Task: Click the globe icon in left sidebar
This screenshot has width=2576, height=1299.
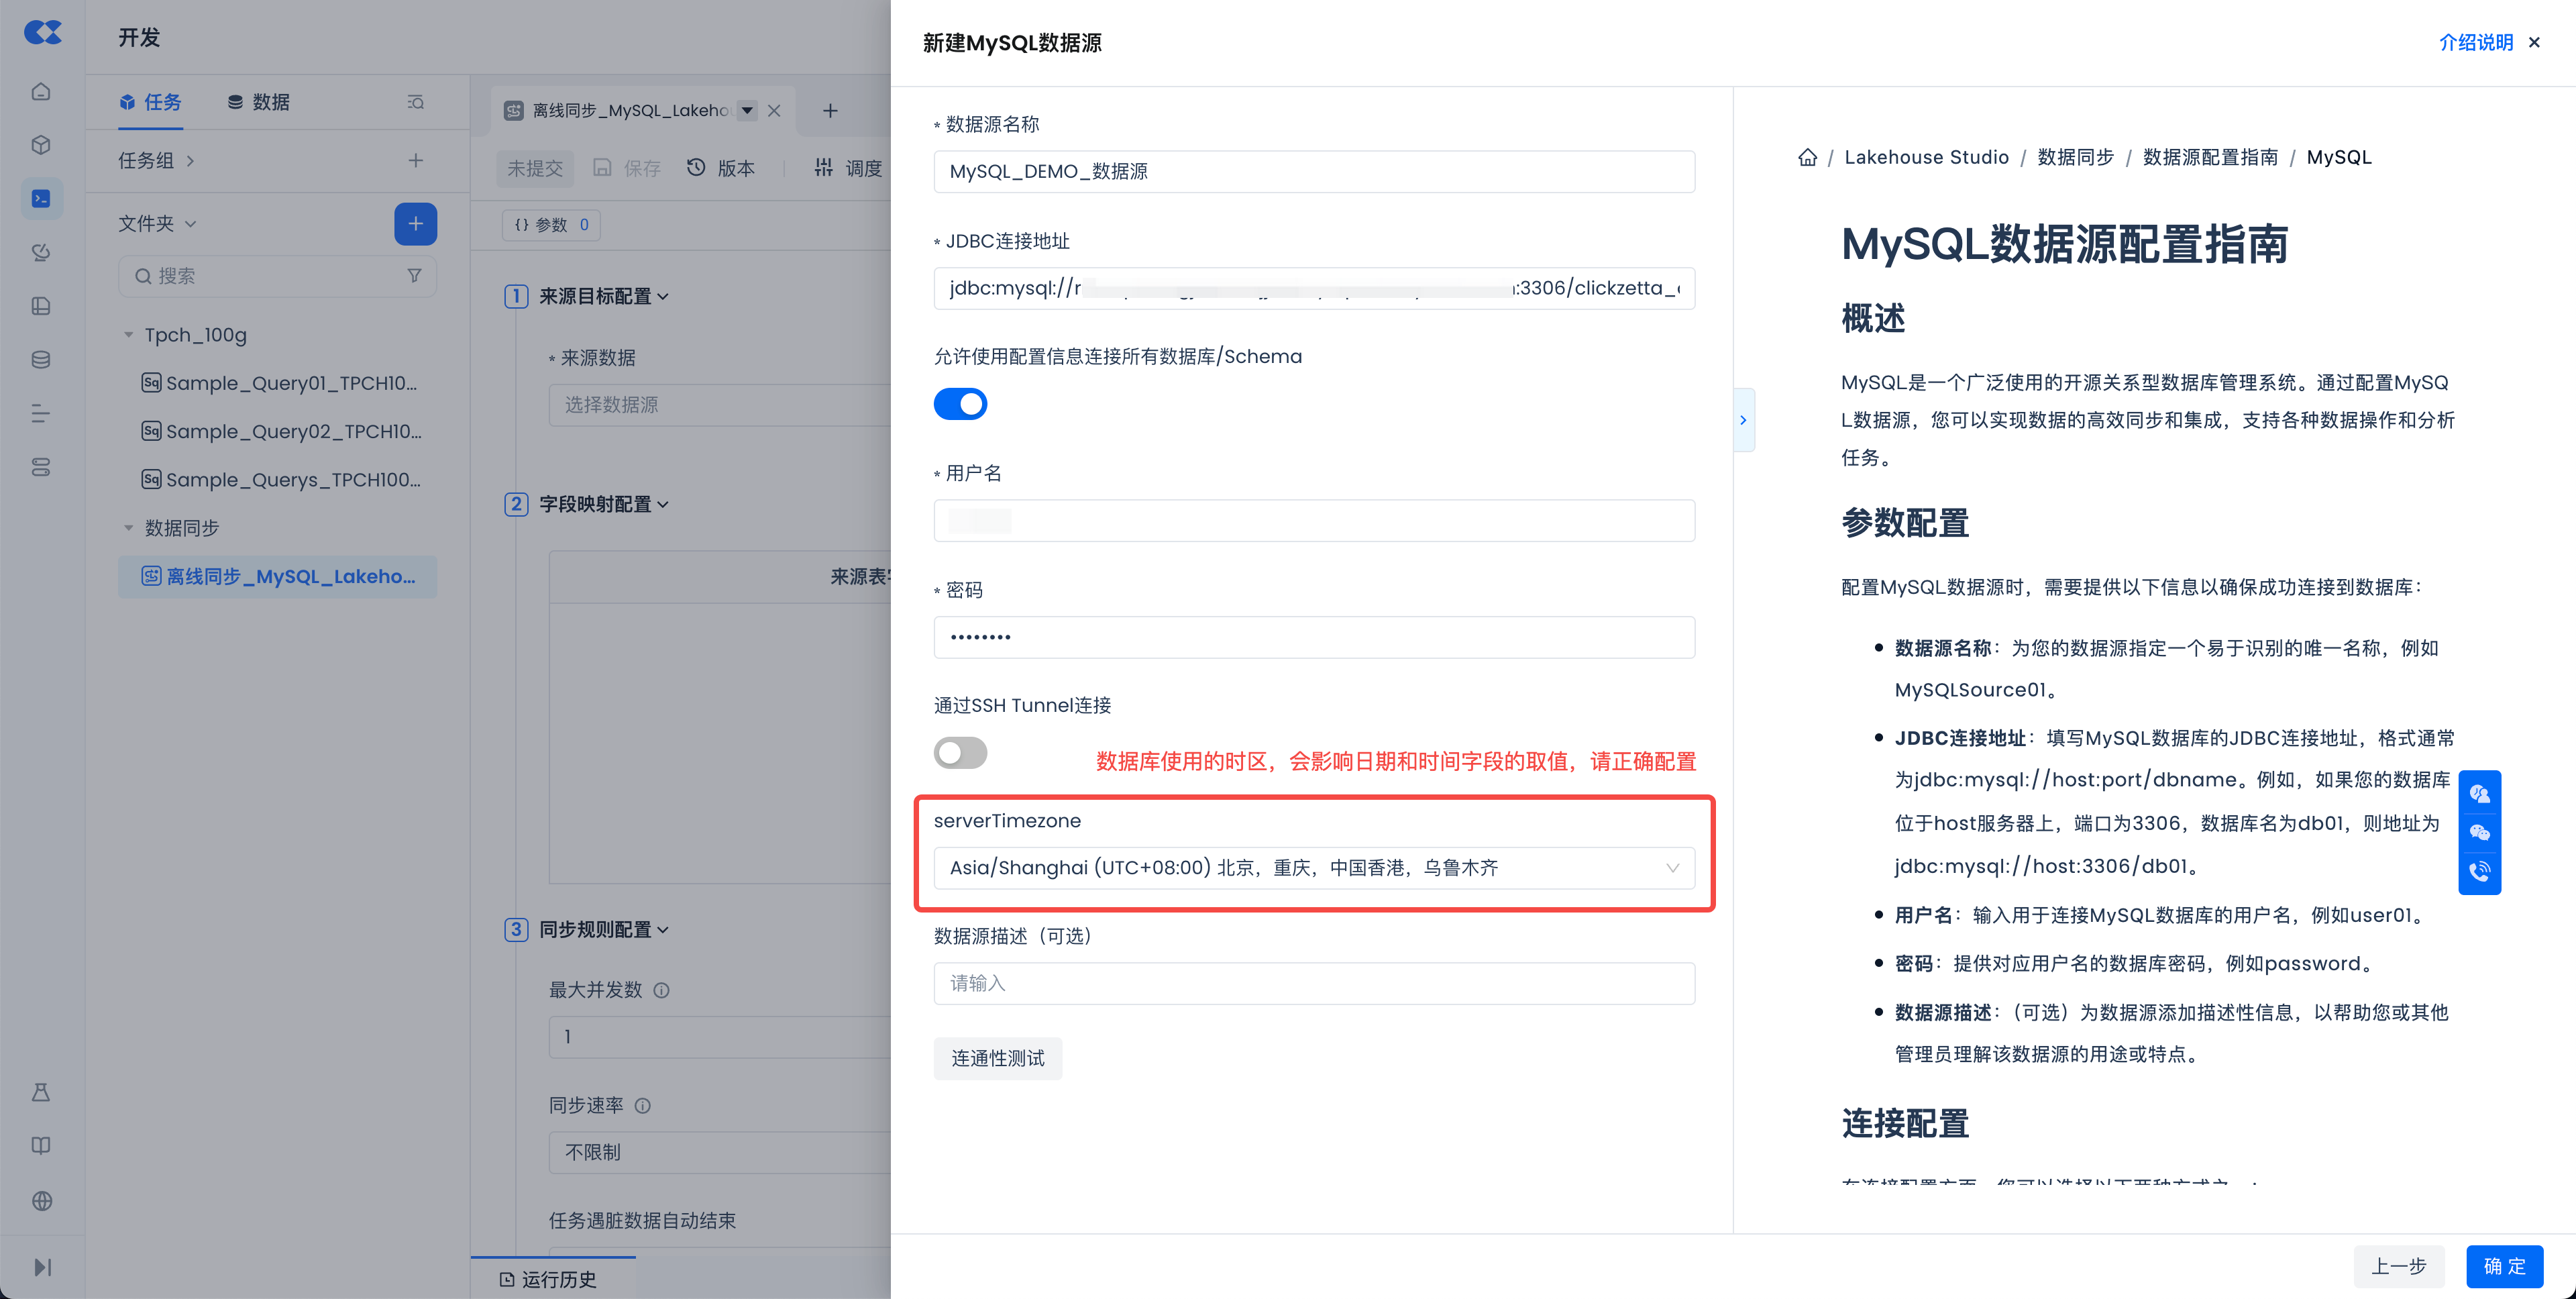Action: pyautogui.click(x=41, y=1201)
